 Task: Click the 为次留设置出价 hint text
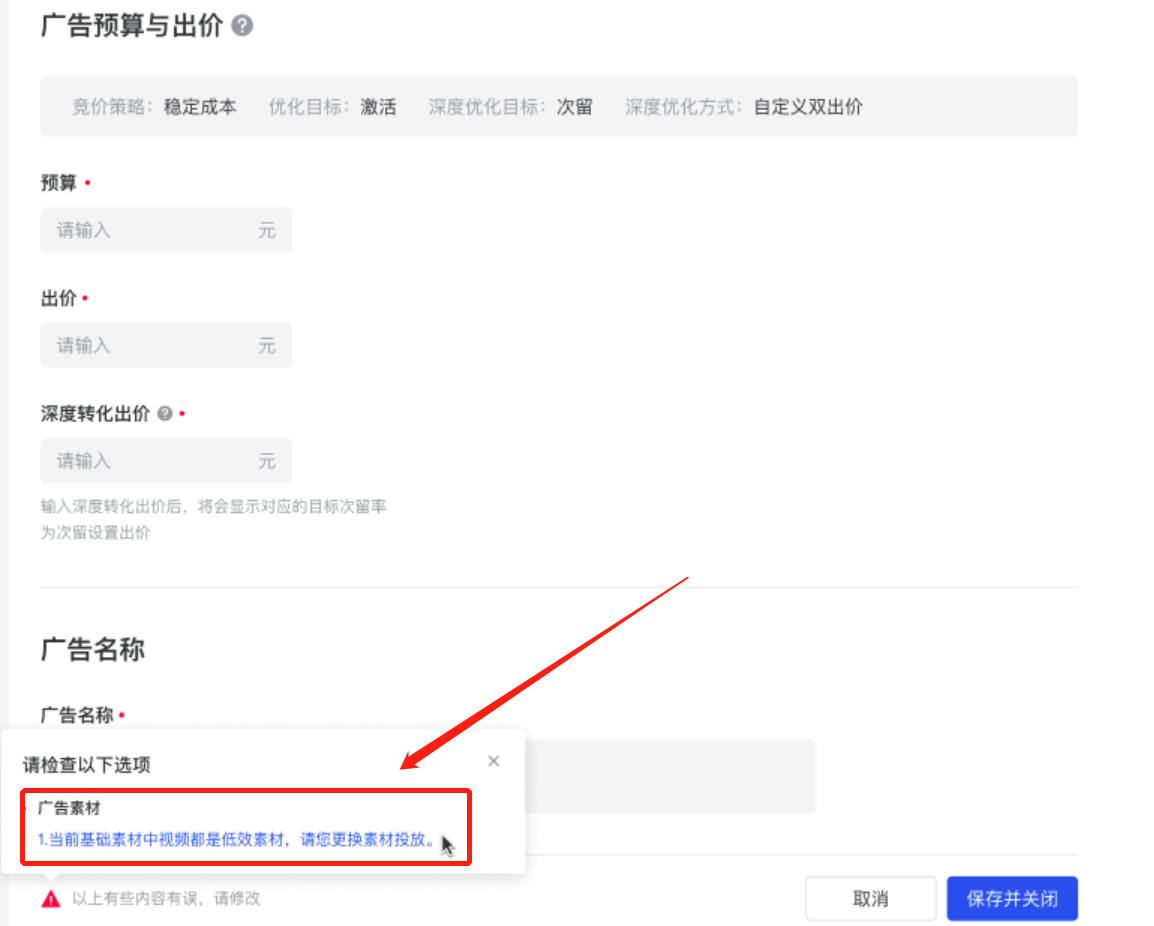pos(96,533)
